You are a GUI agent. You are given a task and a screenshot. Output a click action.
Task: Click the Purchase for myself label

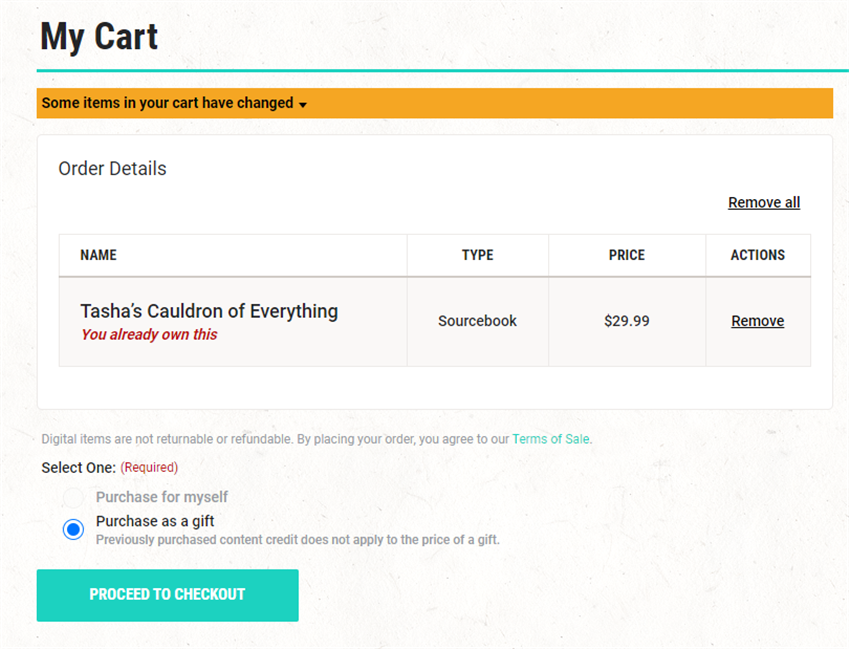(x=162, y=497)
